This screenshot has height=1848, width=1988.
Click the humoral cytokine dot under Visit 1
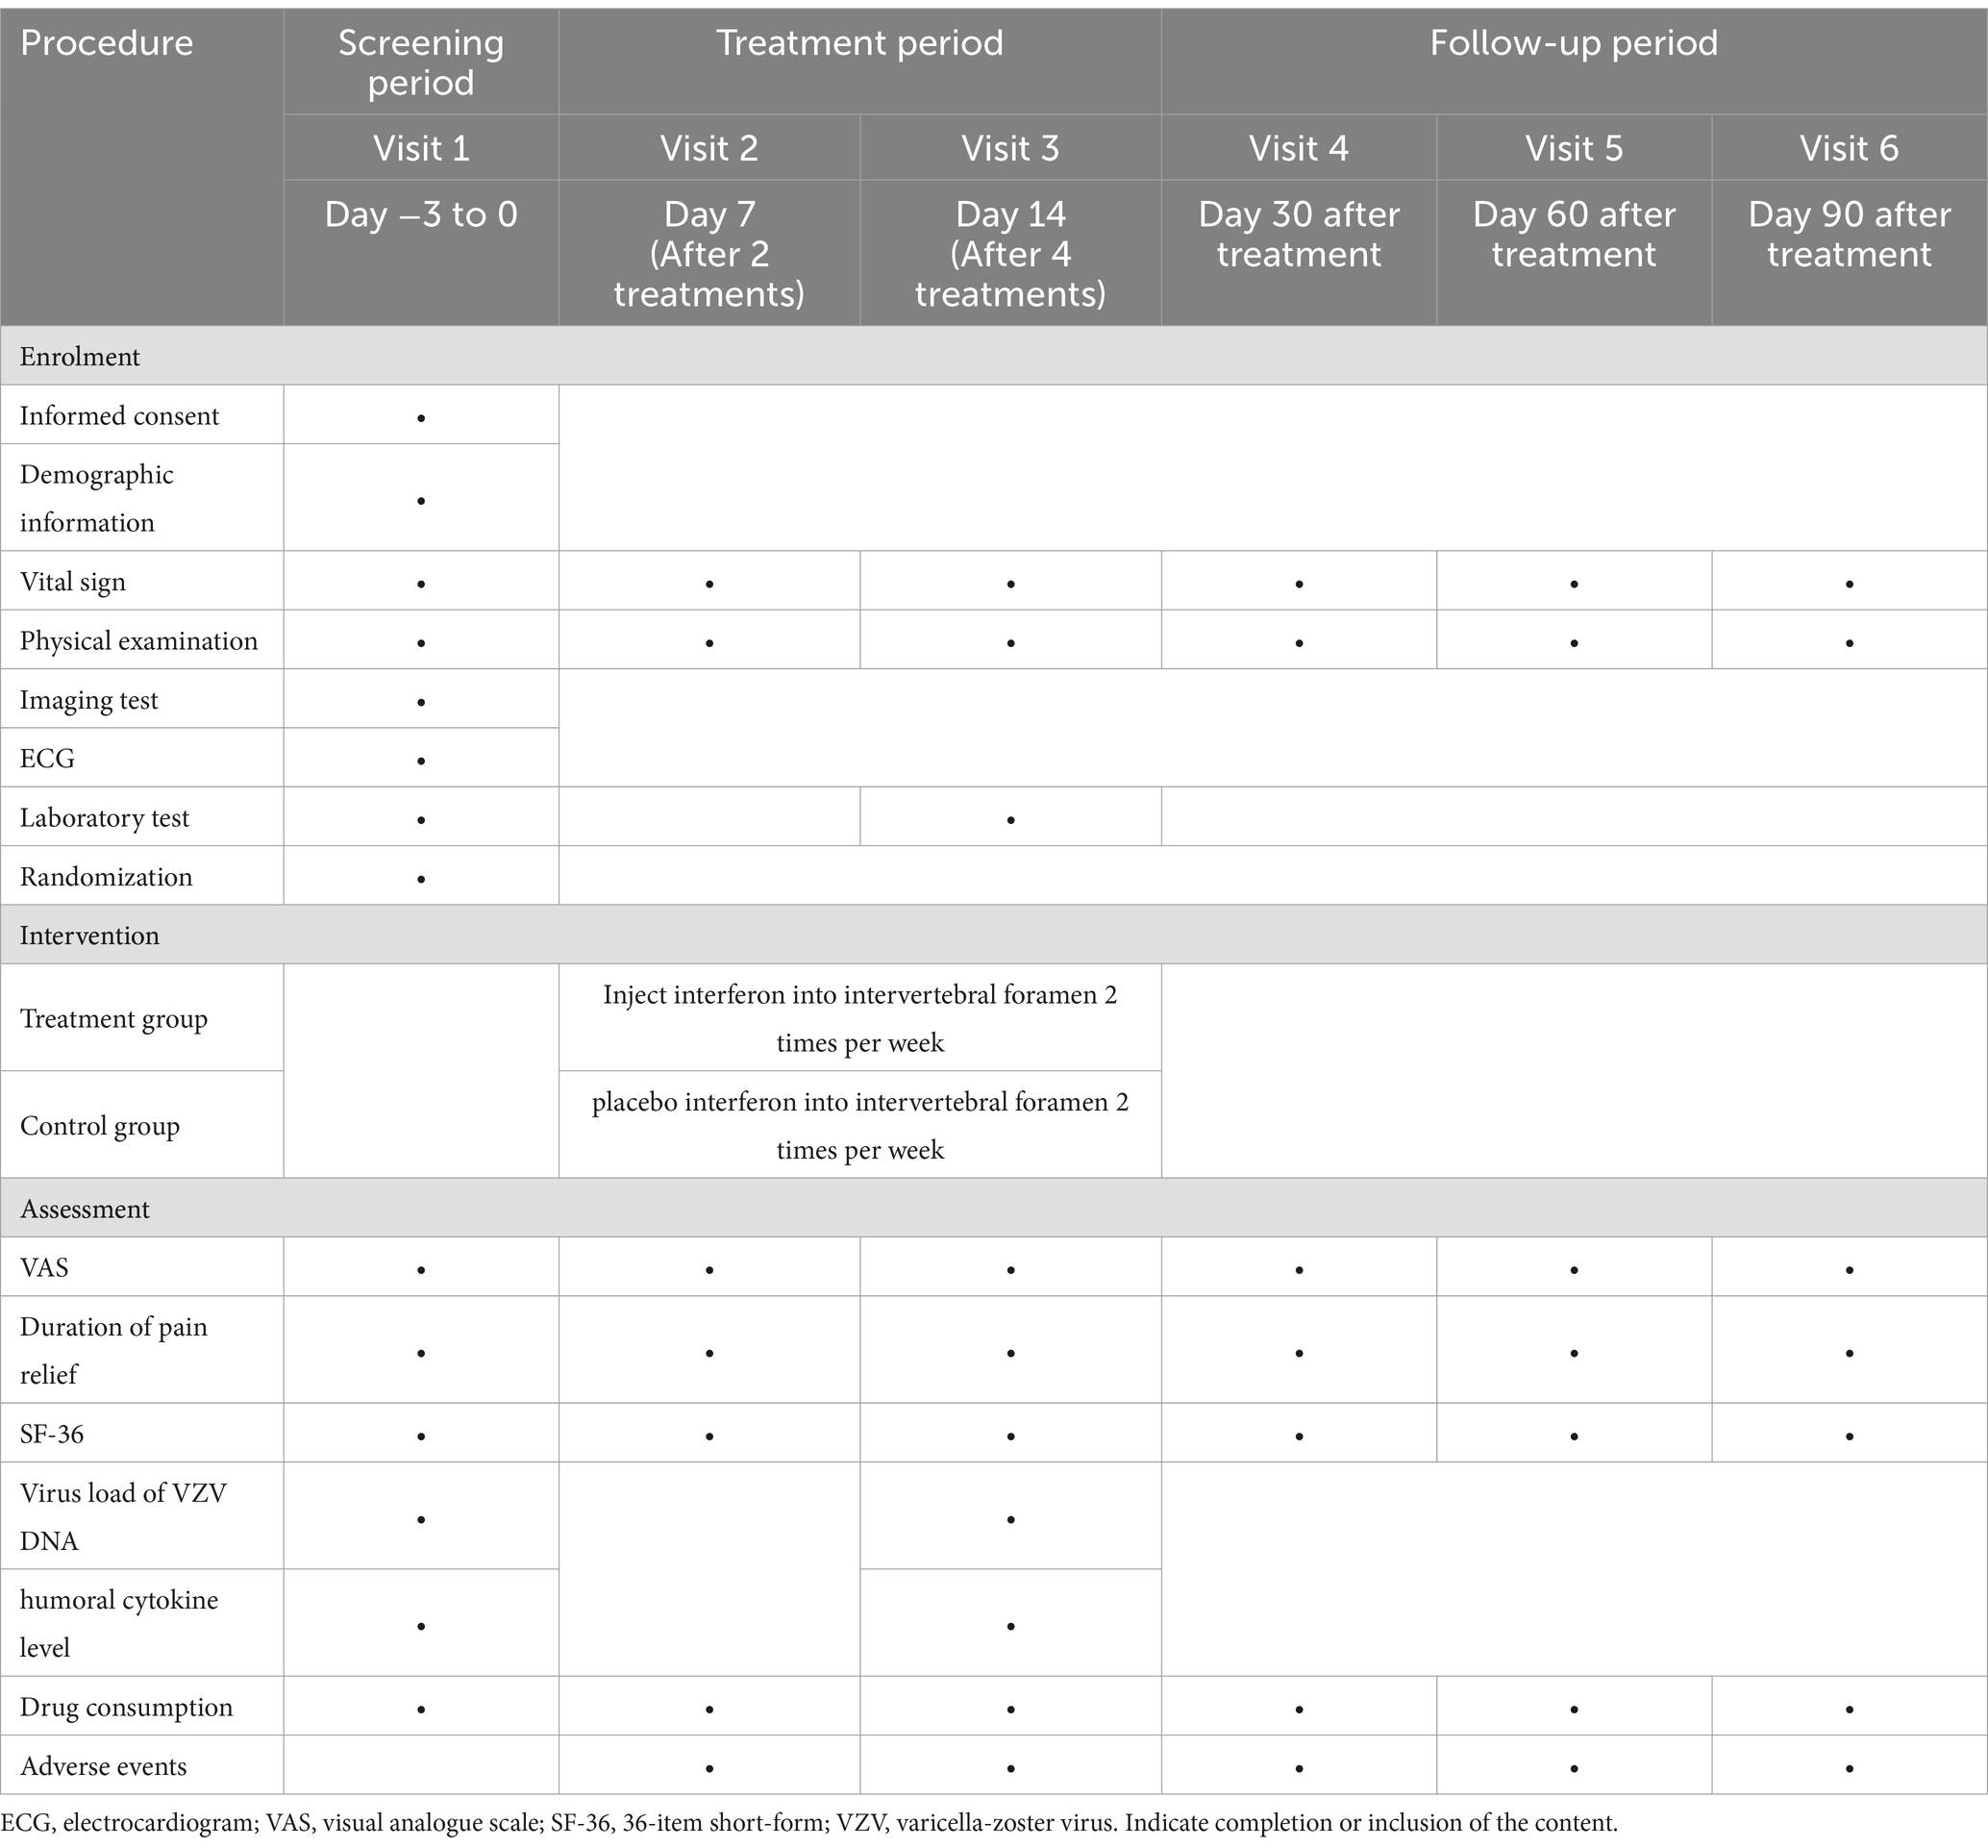tap(421, 1626)
